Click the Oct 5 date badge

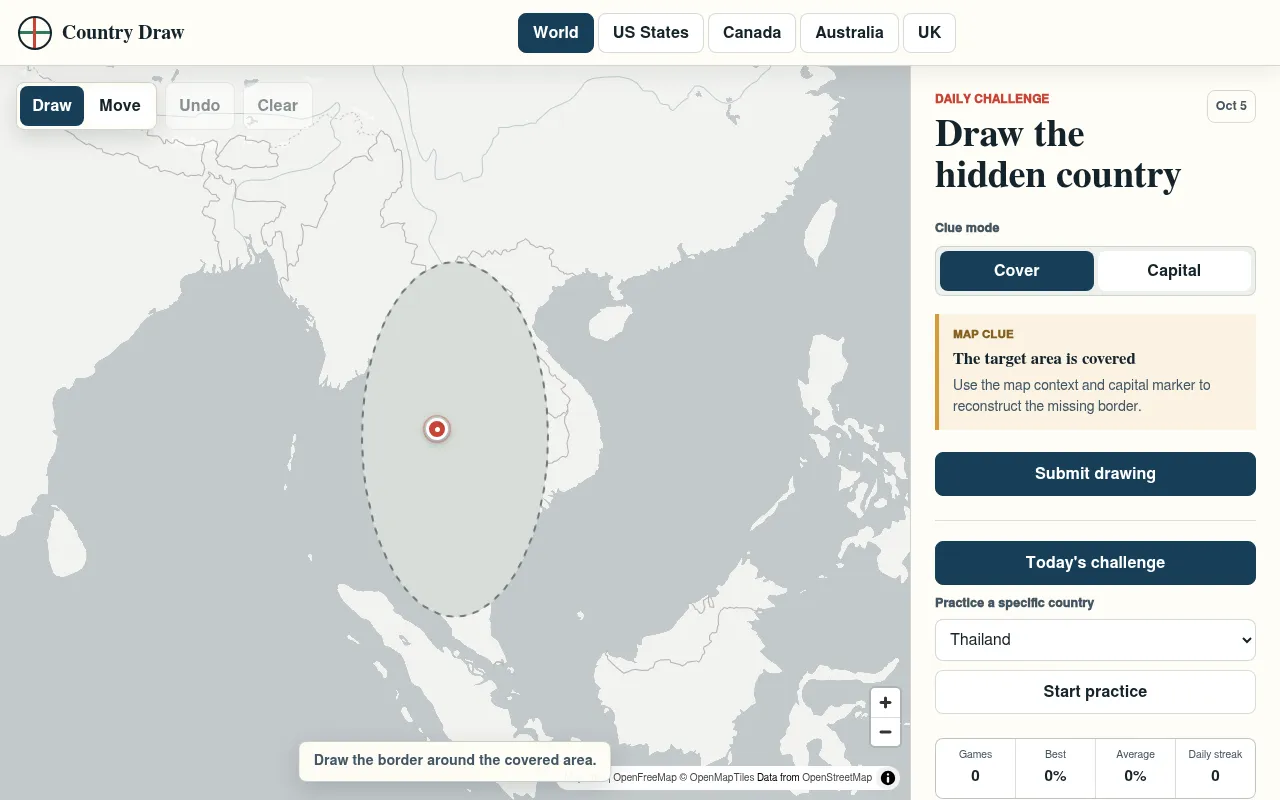tap(1231, 106)
